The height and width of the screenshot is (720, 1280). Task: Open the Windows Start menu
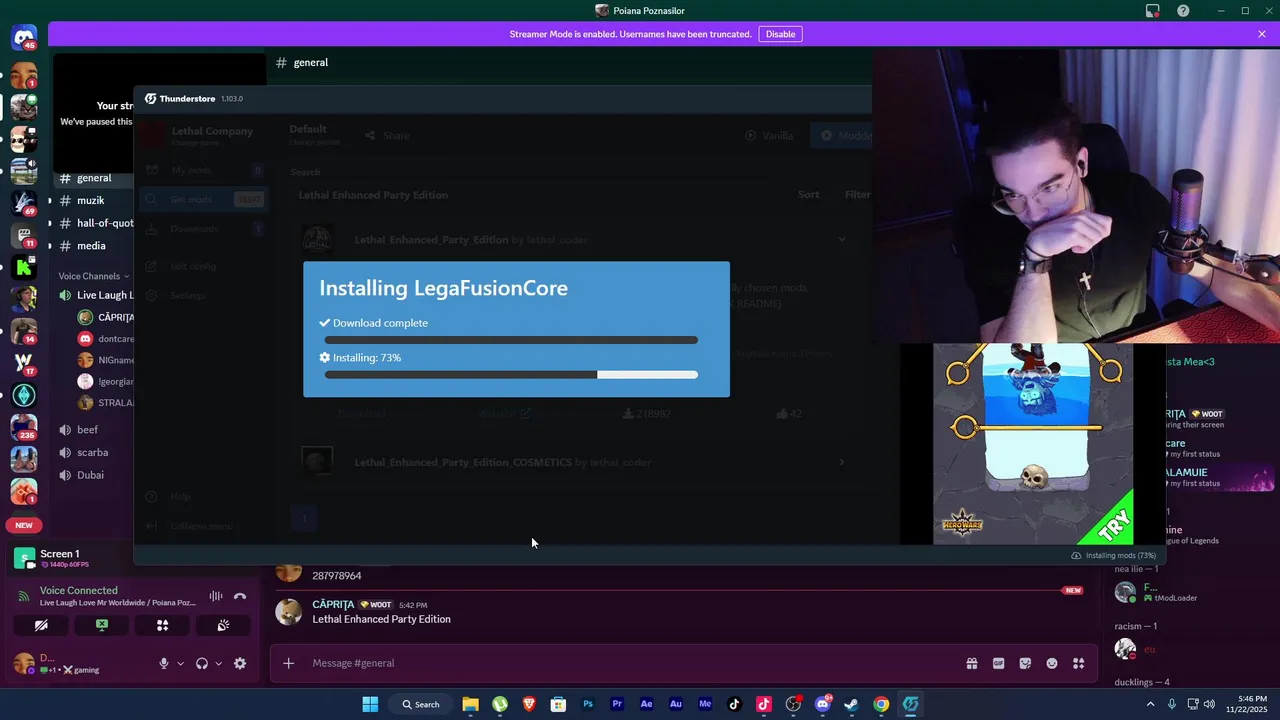[370, 704]
